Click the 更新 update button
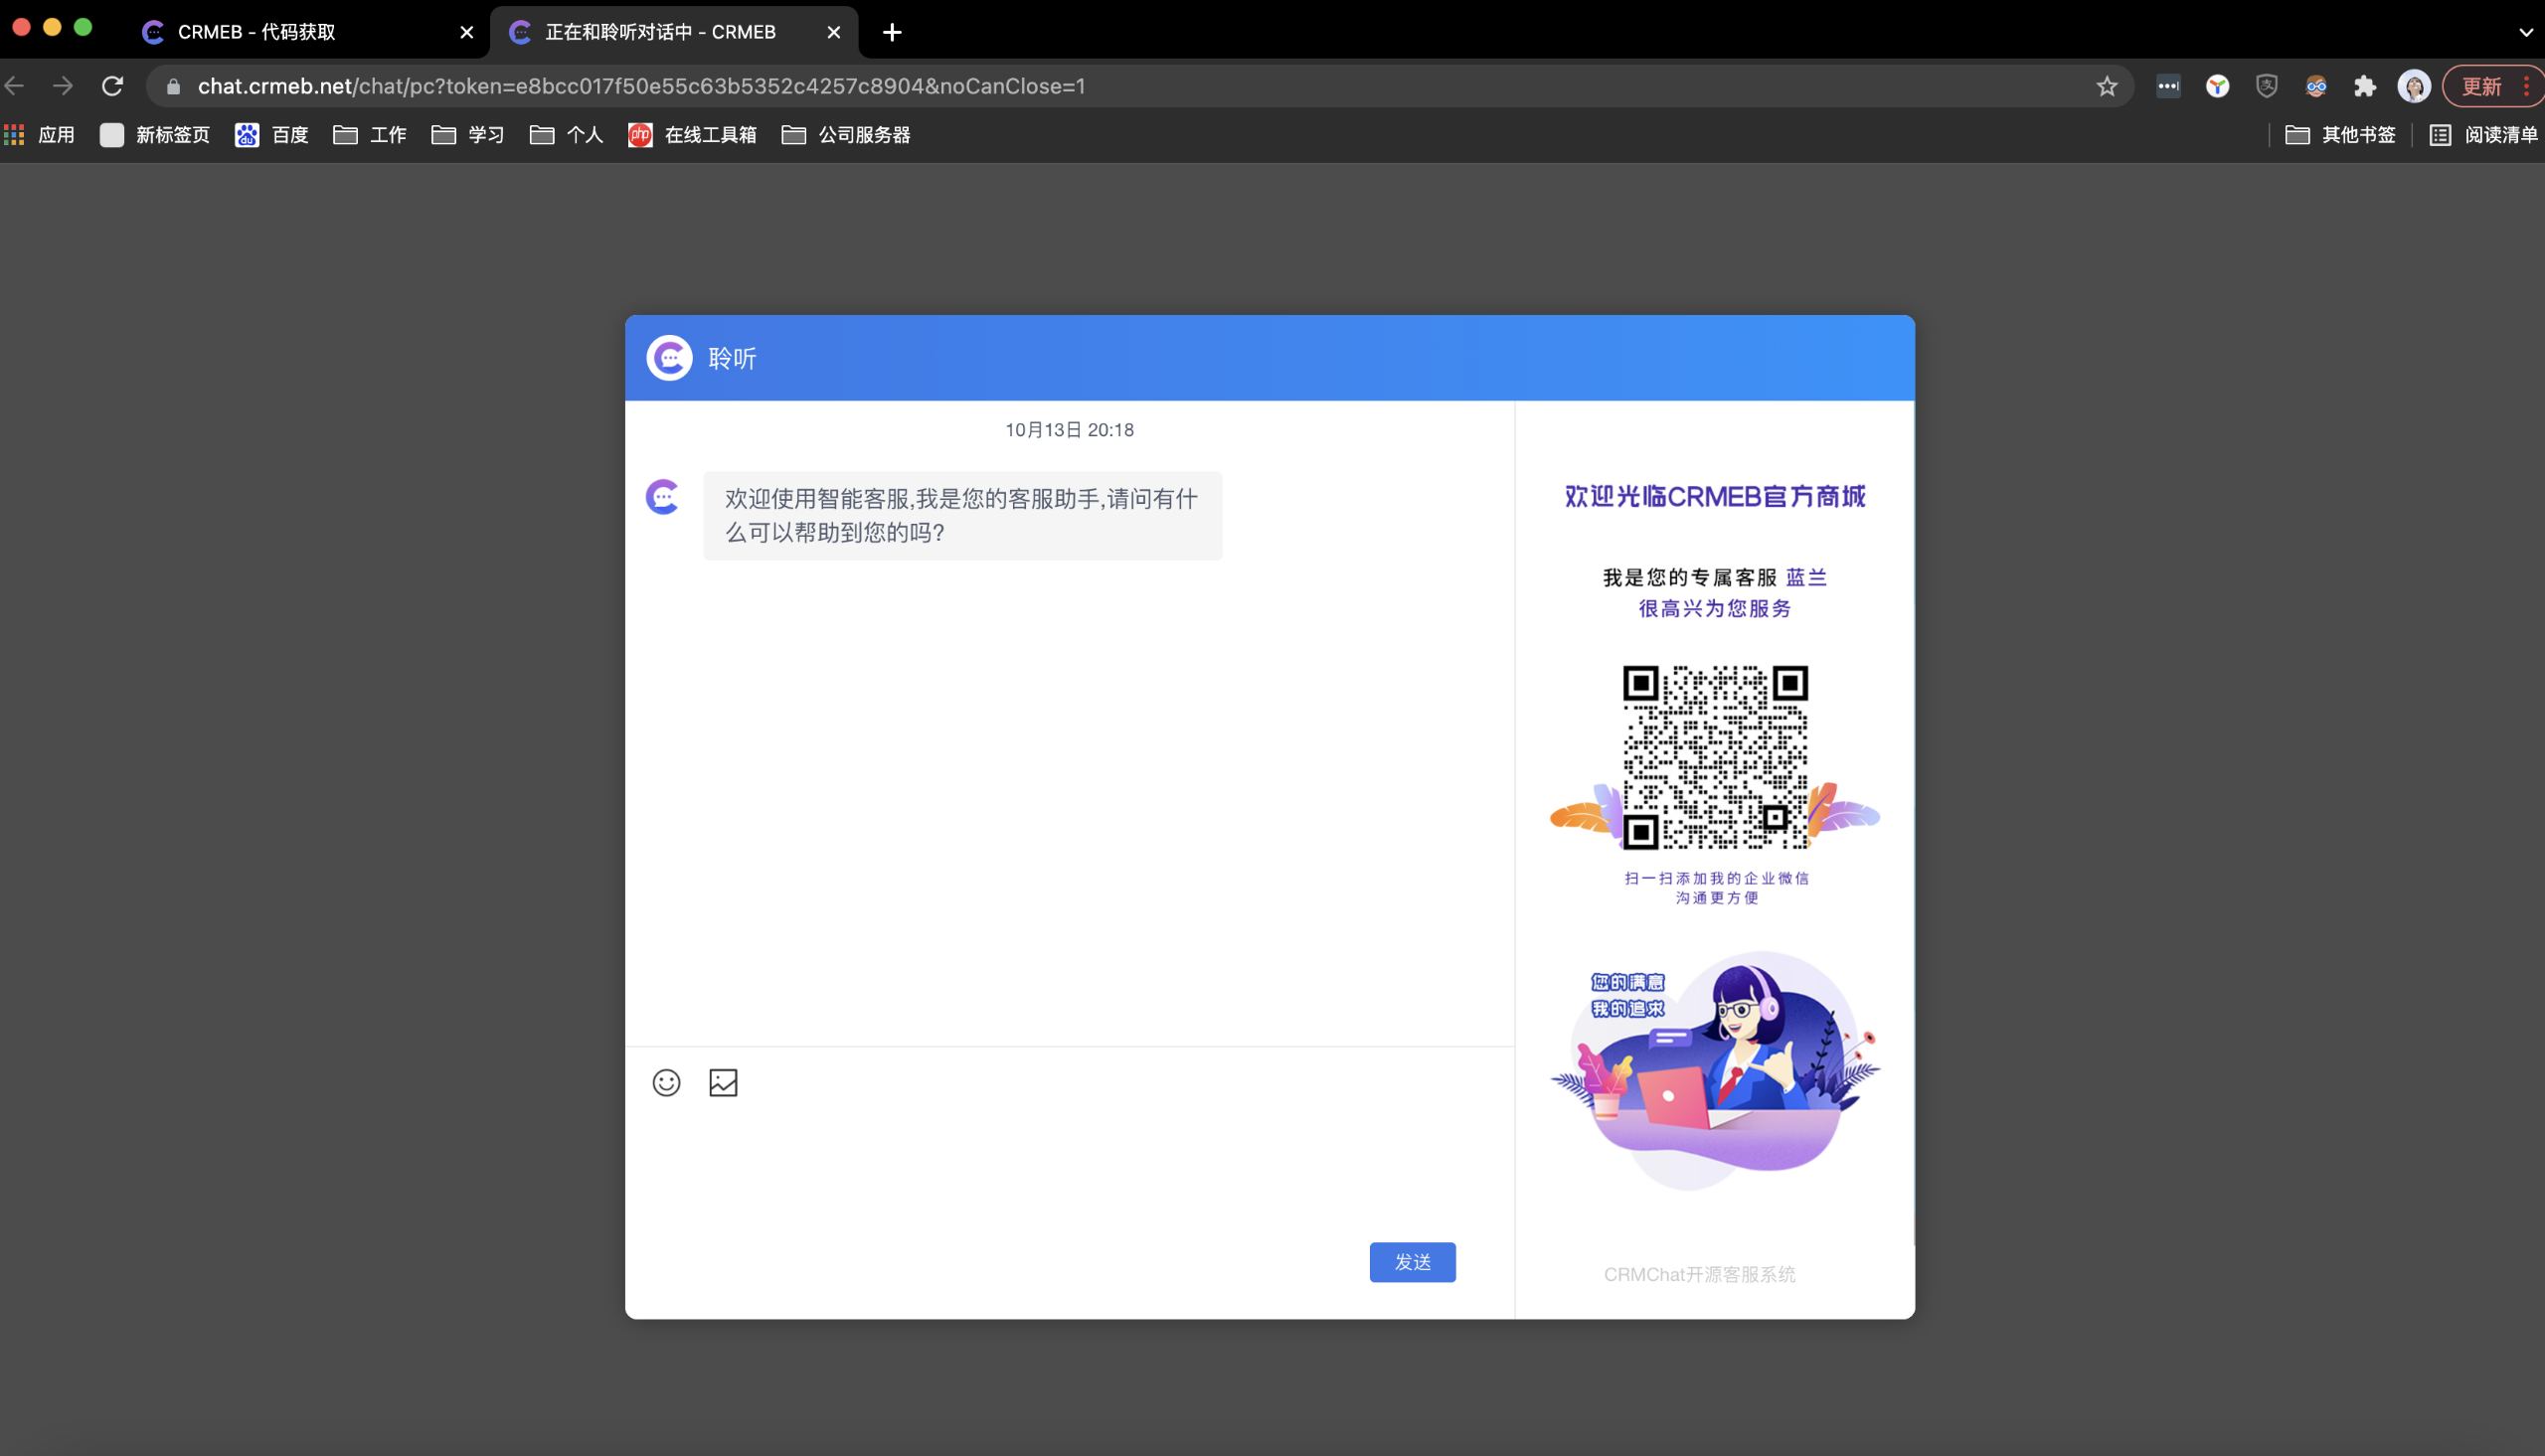Viewport: 2545px width, 1456px height. pos(2481,86)
